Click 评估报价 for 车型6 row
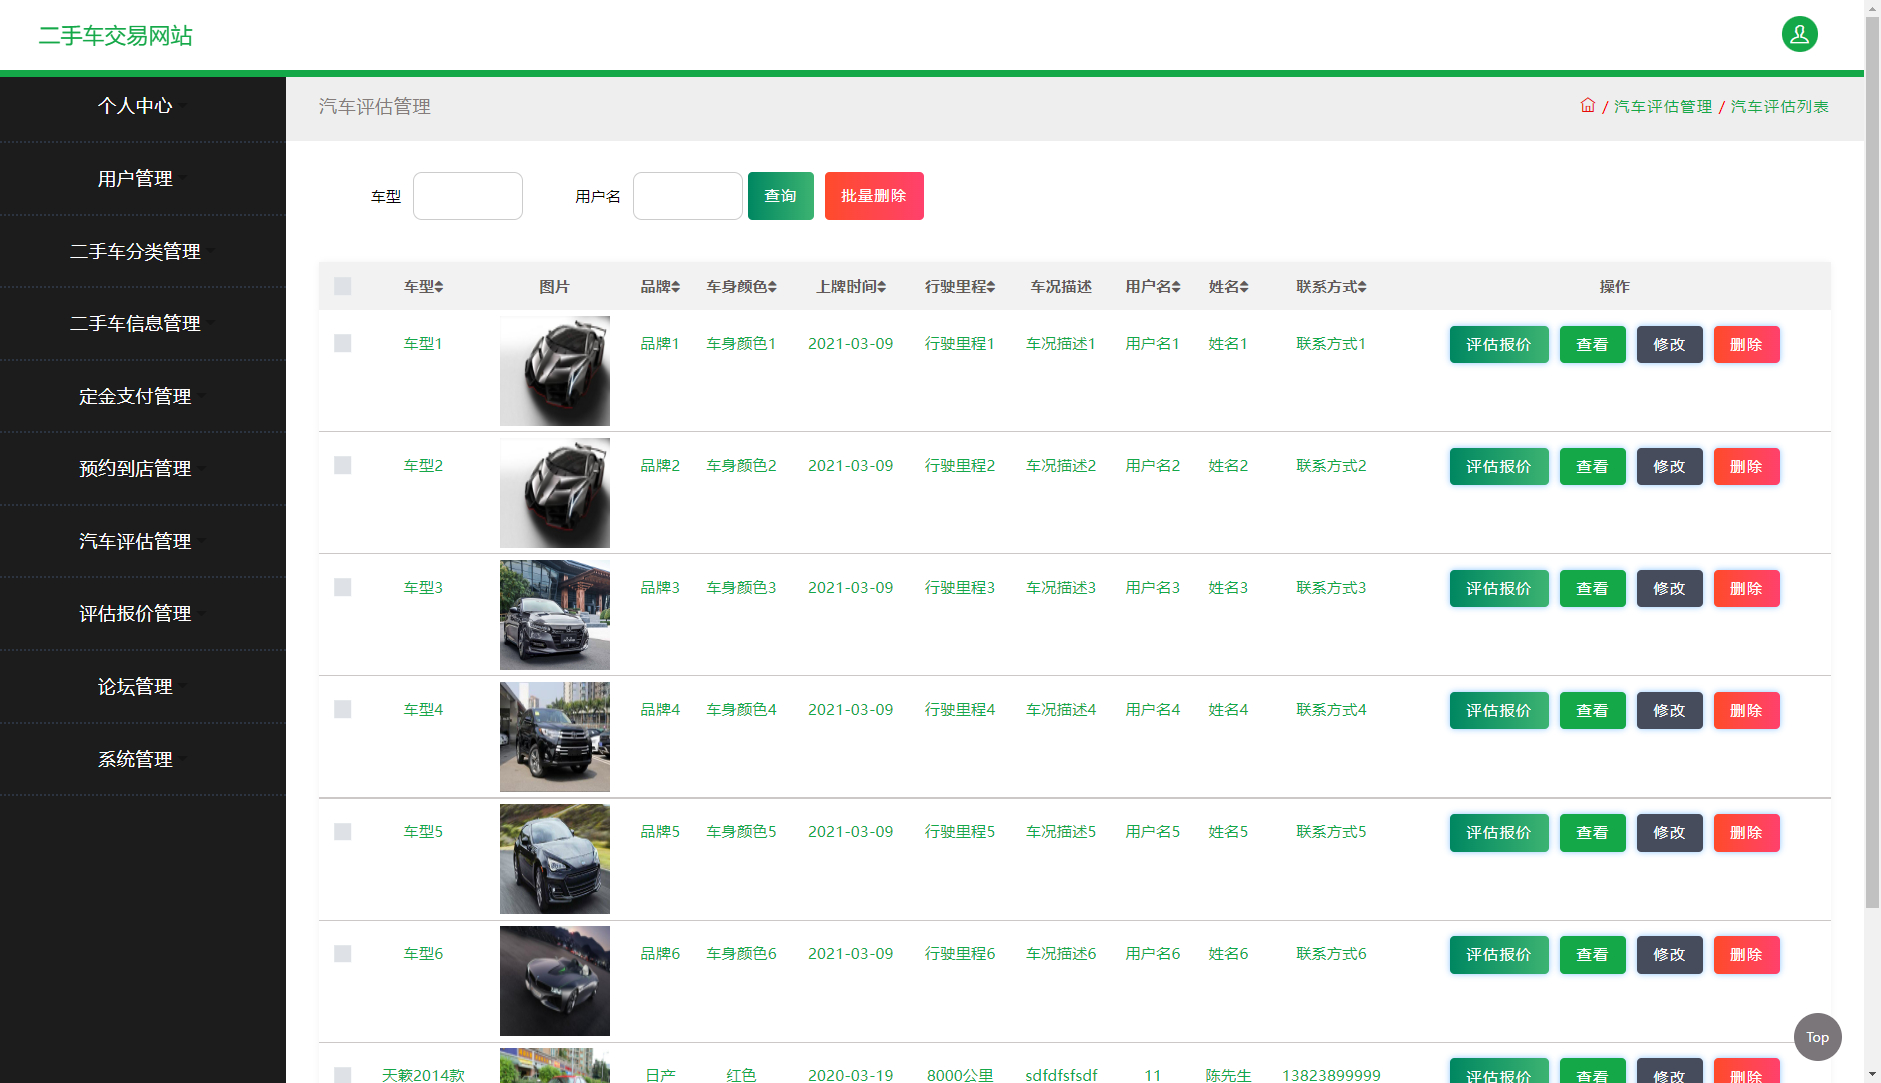Image resolution: width=1881 pixels, height=1083 pixels. point(1498,954)
